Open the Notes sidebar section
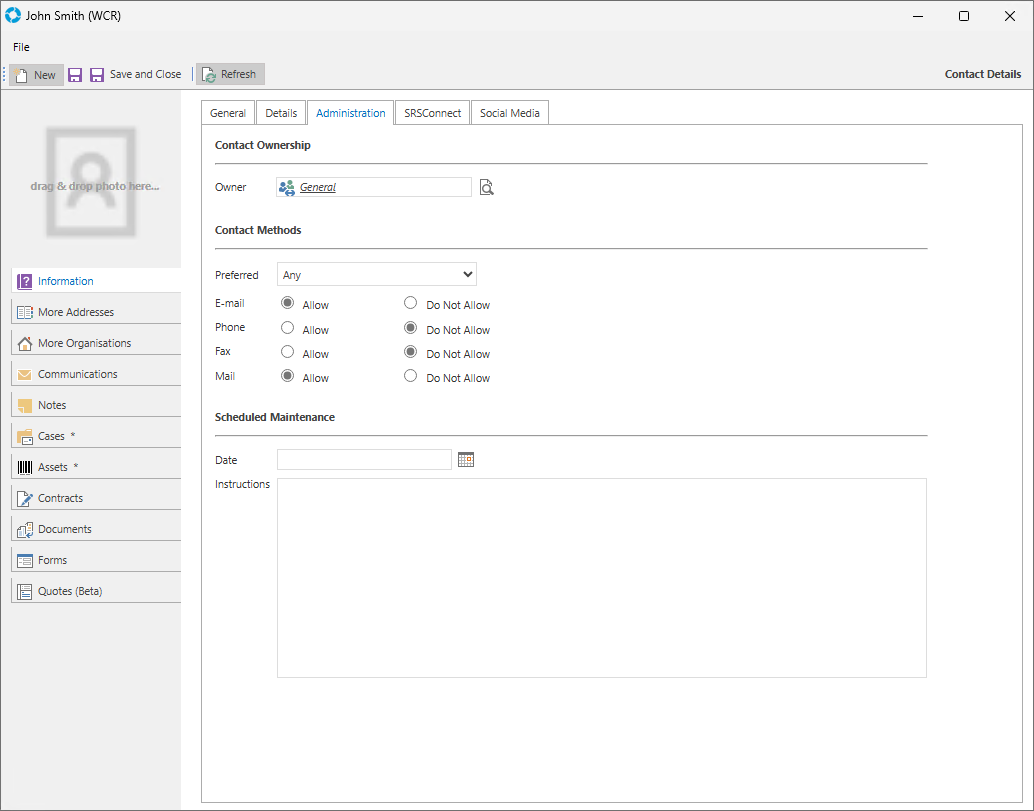The height and width of the screenshot is (811, 1034). (52, 405)
